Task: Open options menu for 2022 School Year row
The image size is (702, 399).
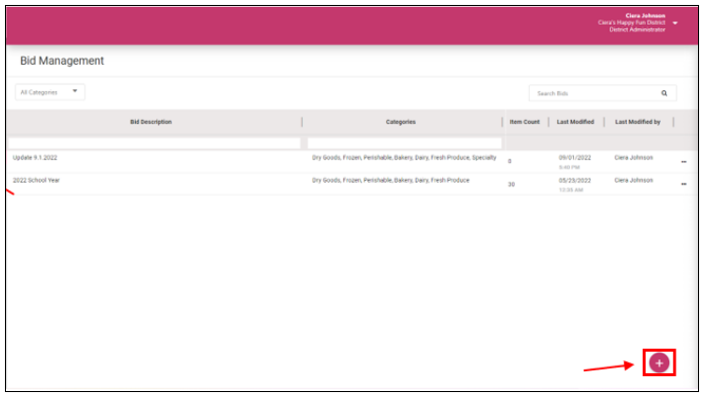Action: point(684,184)
